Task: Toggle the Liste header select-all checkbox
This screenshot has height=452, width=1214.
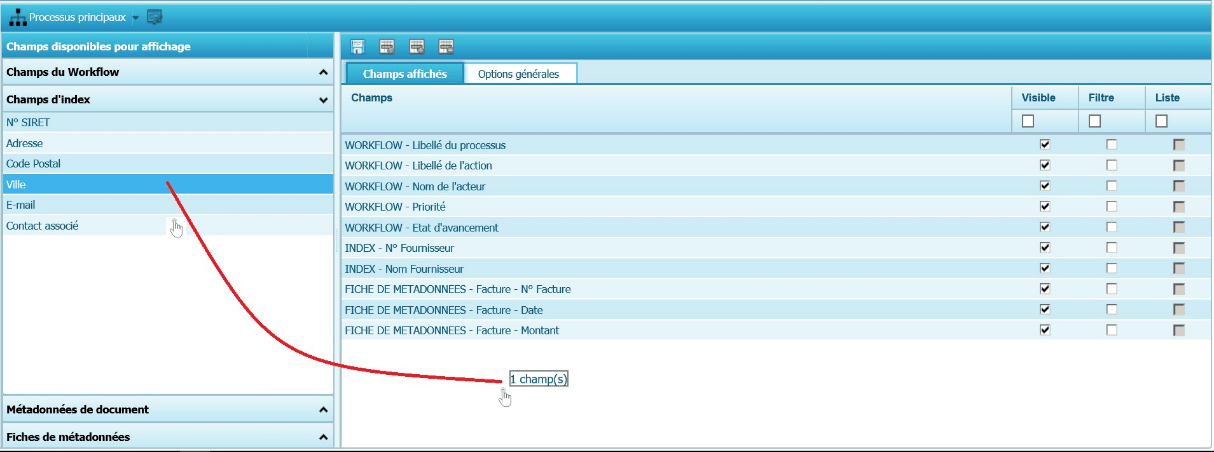Action: [x=1161, y=121]
